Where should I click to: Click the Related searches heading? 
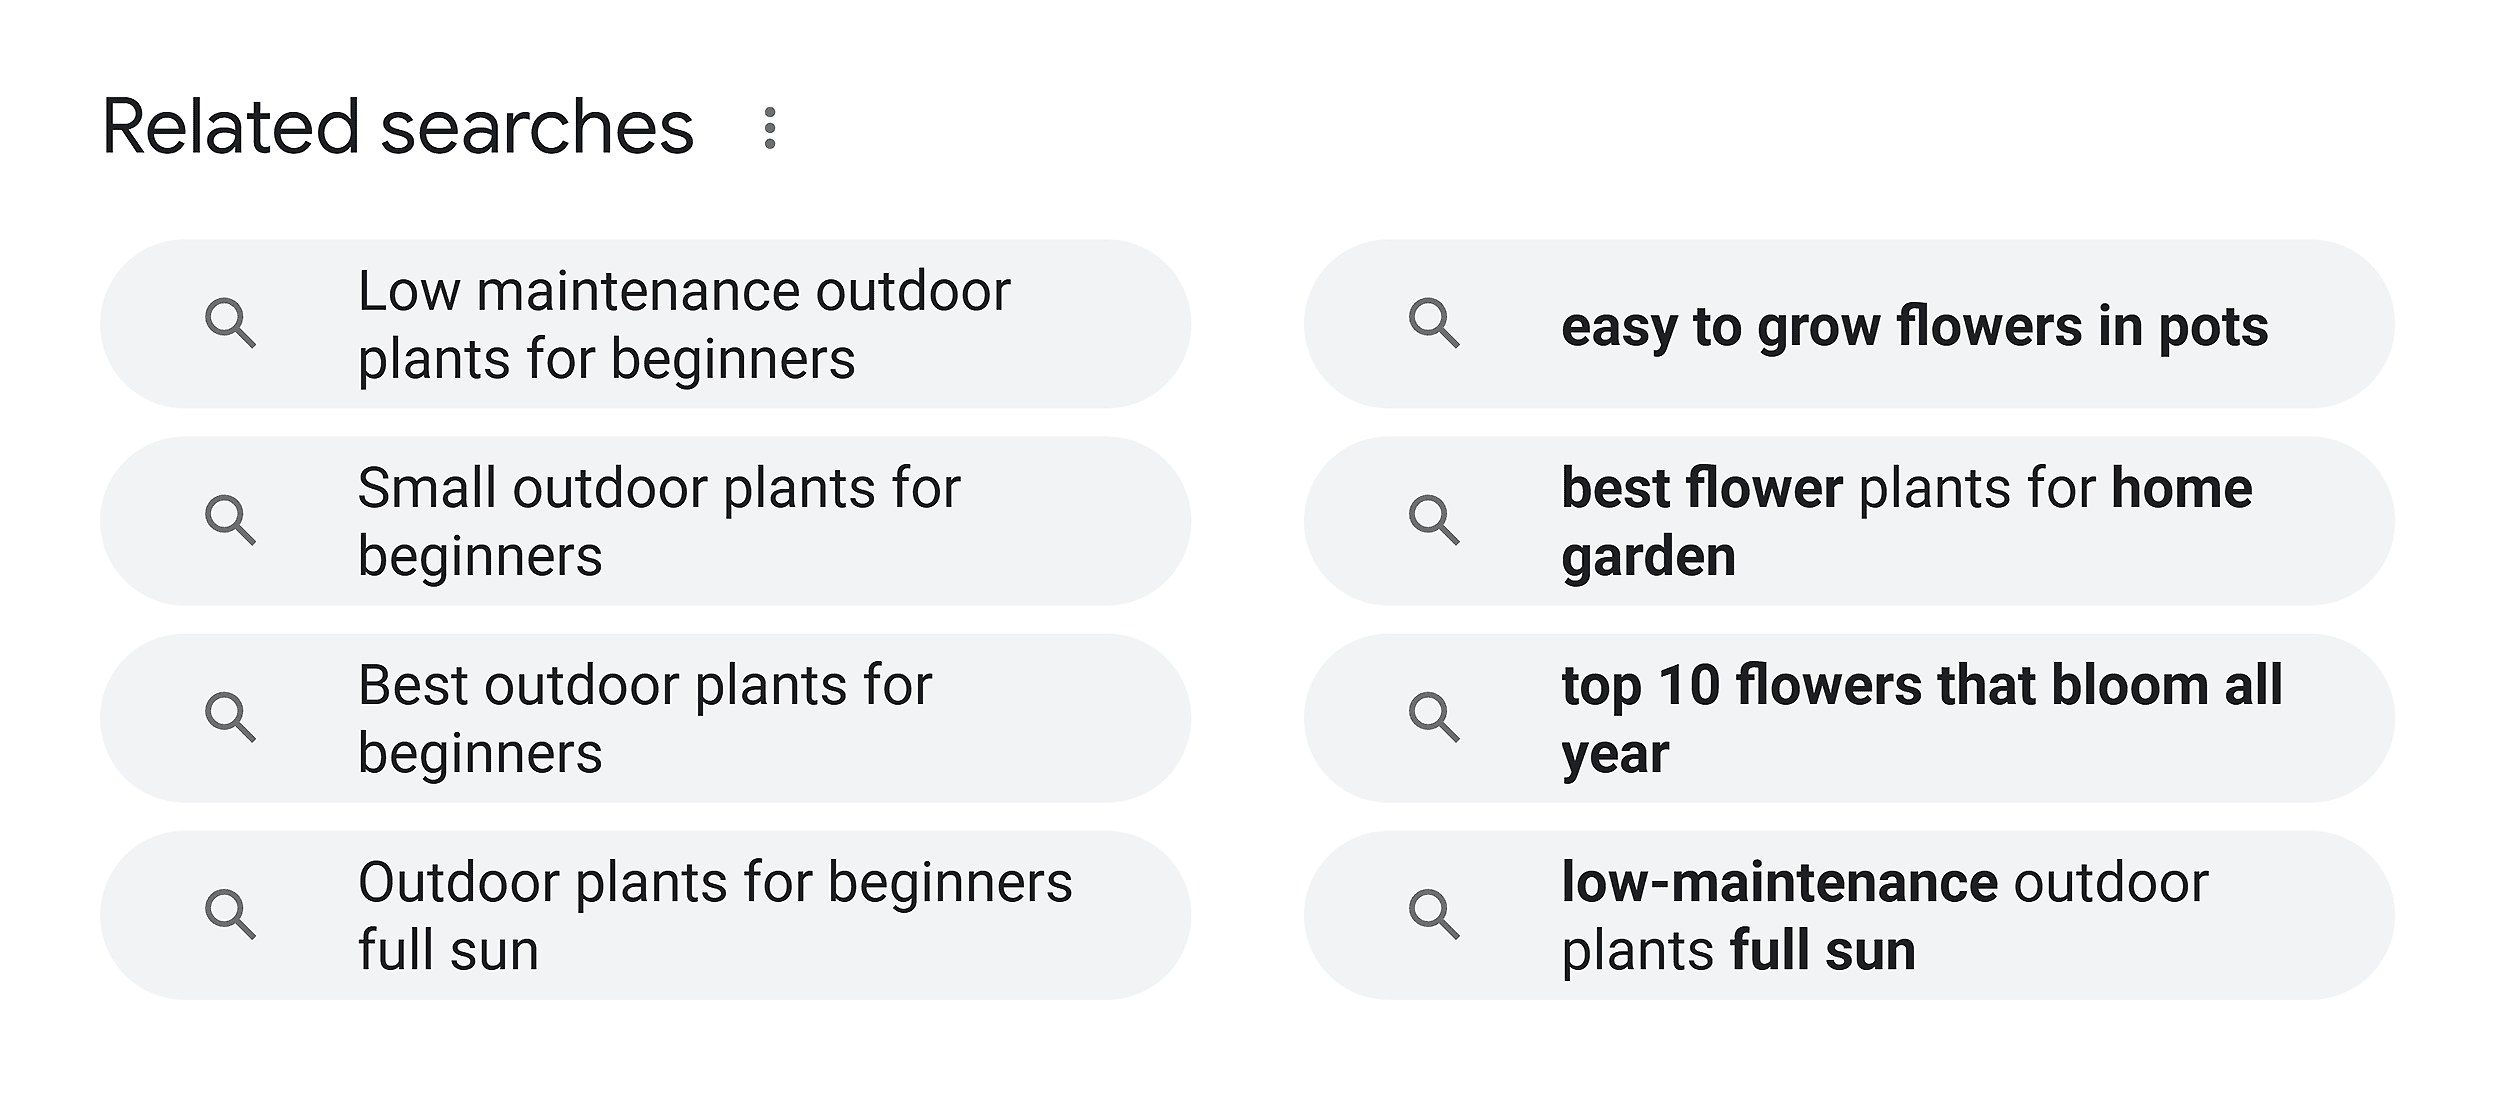[398, 126]
